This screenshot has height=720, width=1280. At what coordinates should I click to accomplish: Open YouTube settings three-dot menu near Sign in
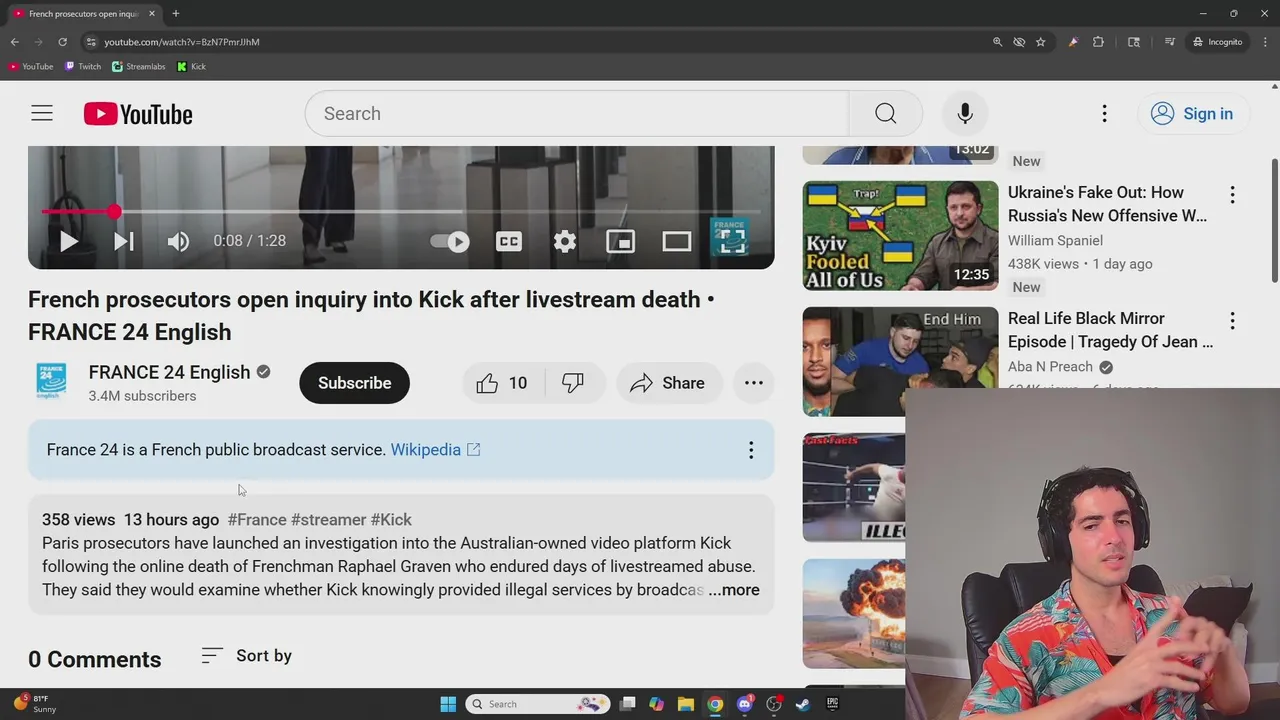[1104, 114]
